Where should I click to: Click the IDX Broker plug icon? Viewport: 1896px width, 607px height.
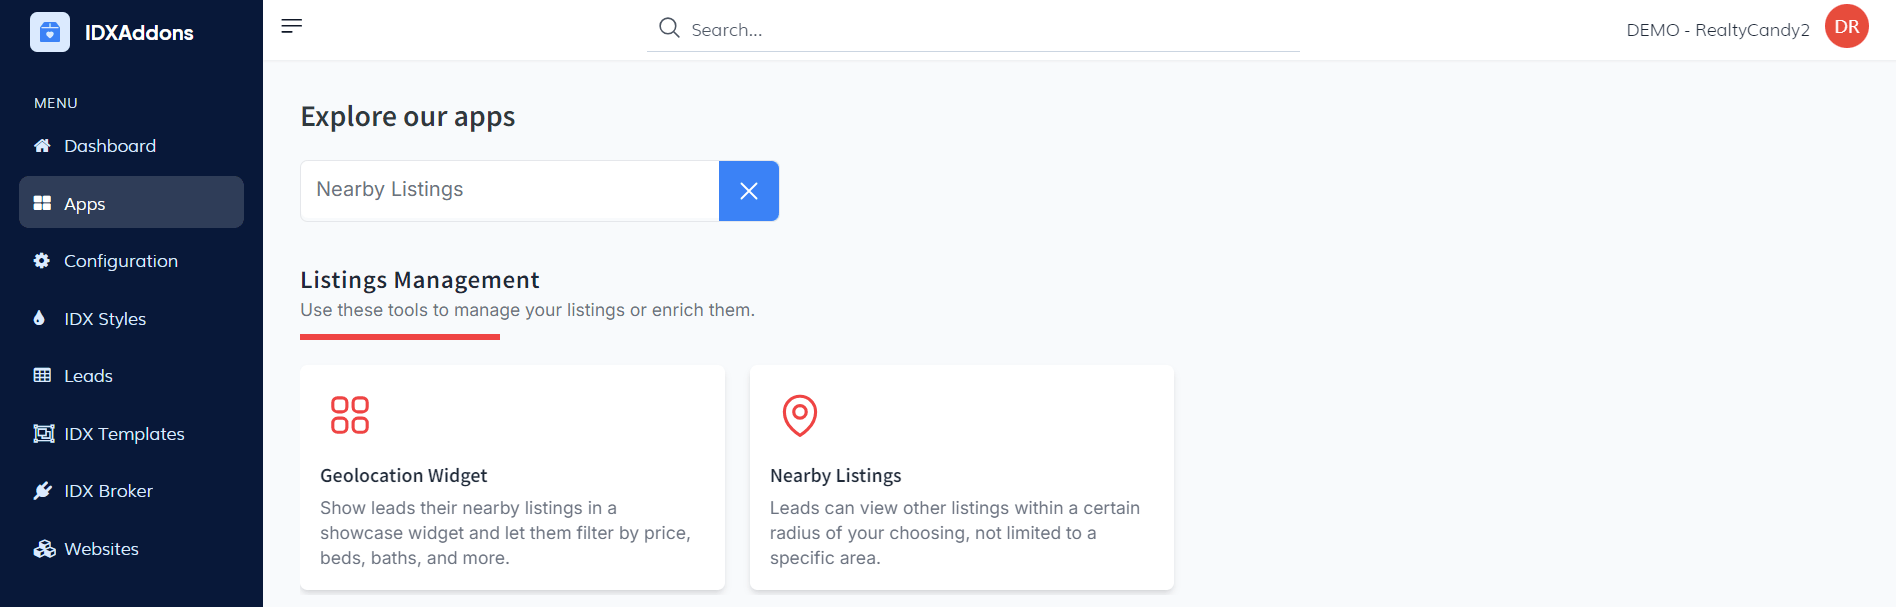coord(42,491)
